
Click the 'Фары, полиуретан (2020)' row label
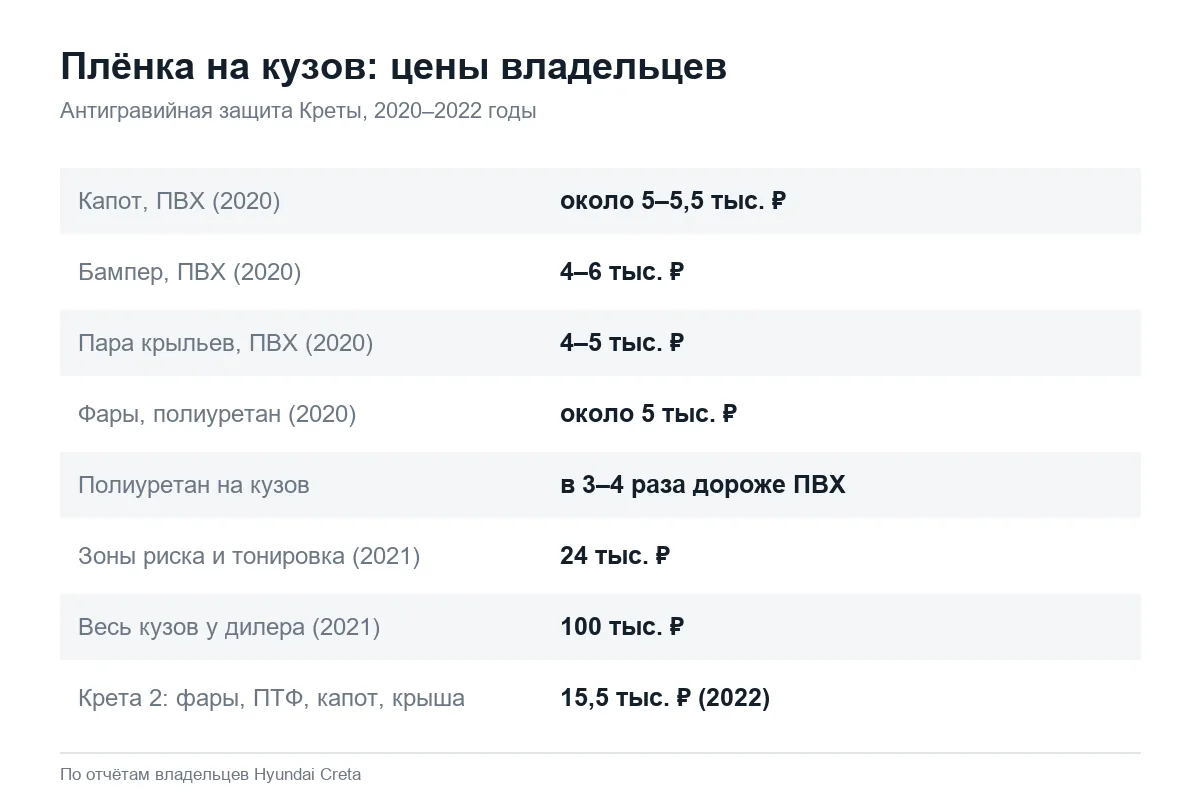pyautogui.click(x=217, y=414)
